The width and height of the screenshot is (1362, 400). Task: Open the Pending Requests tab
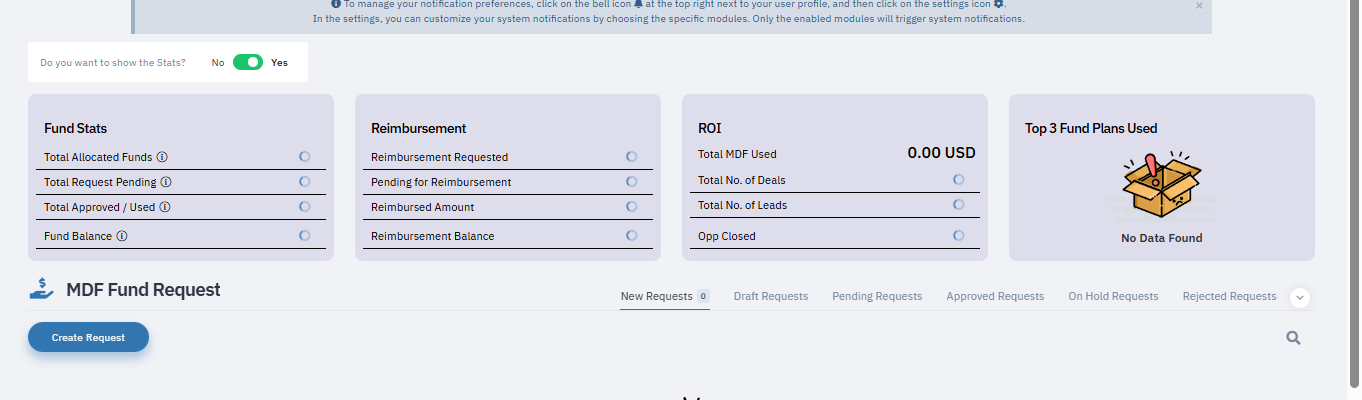877,296
